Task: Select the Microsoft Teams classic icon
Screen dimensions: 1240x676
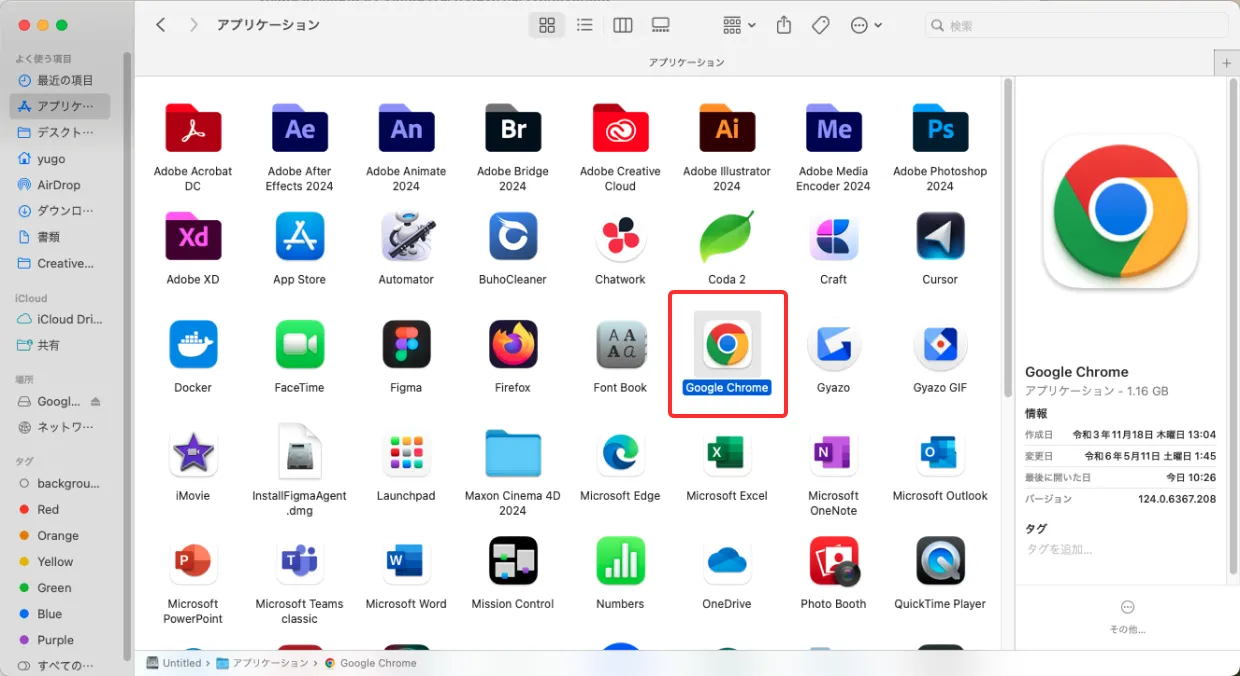Action: click(300, 561)
